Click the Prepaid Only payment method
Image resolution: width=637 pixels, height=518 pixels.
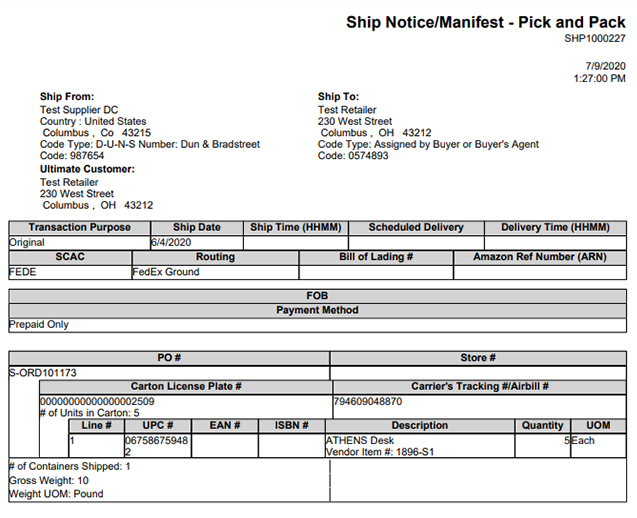pyautogui.click(x=39, y=325)
